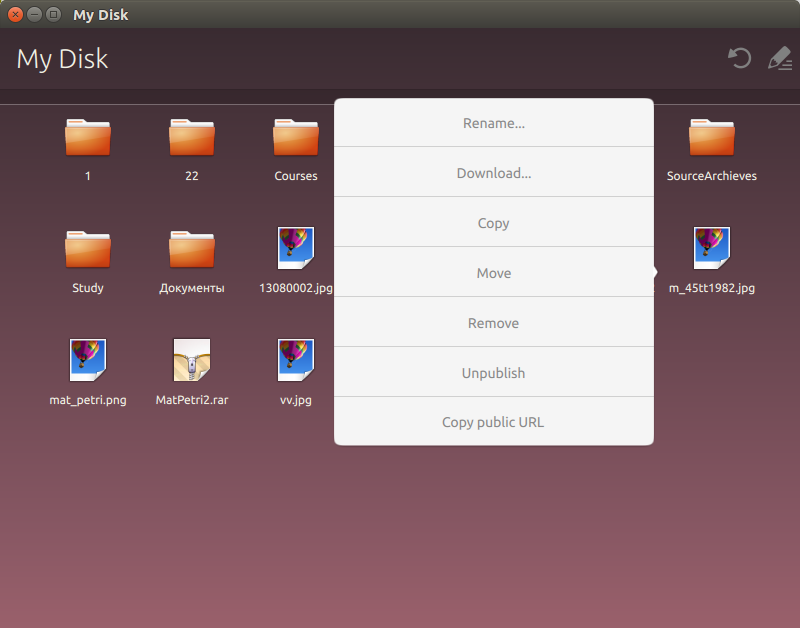Choose Copy from the context menu
Image resolution: width=800 pixels, height=628 pixels.
pos(494,223)
